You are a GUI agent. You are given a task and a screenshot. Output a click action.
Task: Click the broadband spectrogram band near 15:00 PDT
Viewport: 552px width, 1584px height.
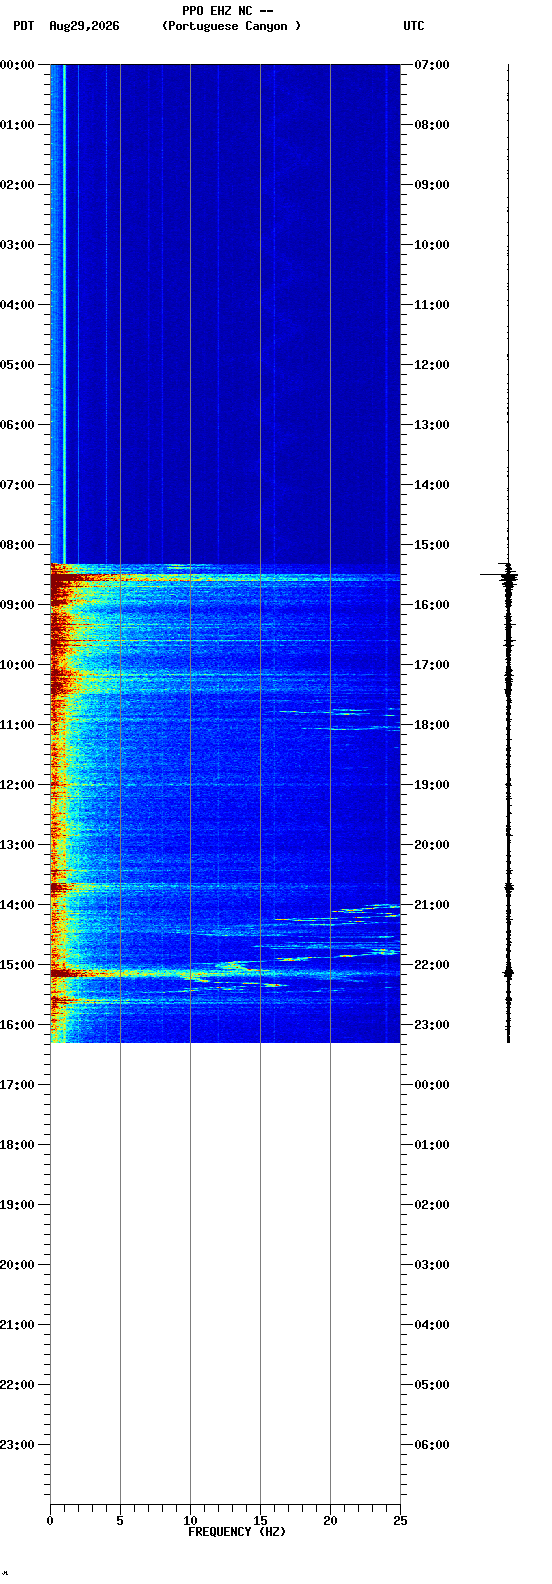[225, 972]
